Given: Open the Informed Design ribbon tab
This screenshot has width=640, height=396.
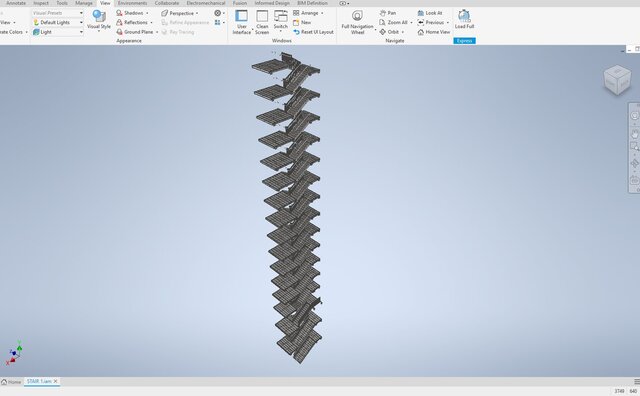Looking at the screenshot, I should point(272,3).
